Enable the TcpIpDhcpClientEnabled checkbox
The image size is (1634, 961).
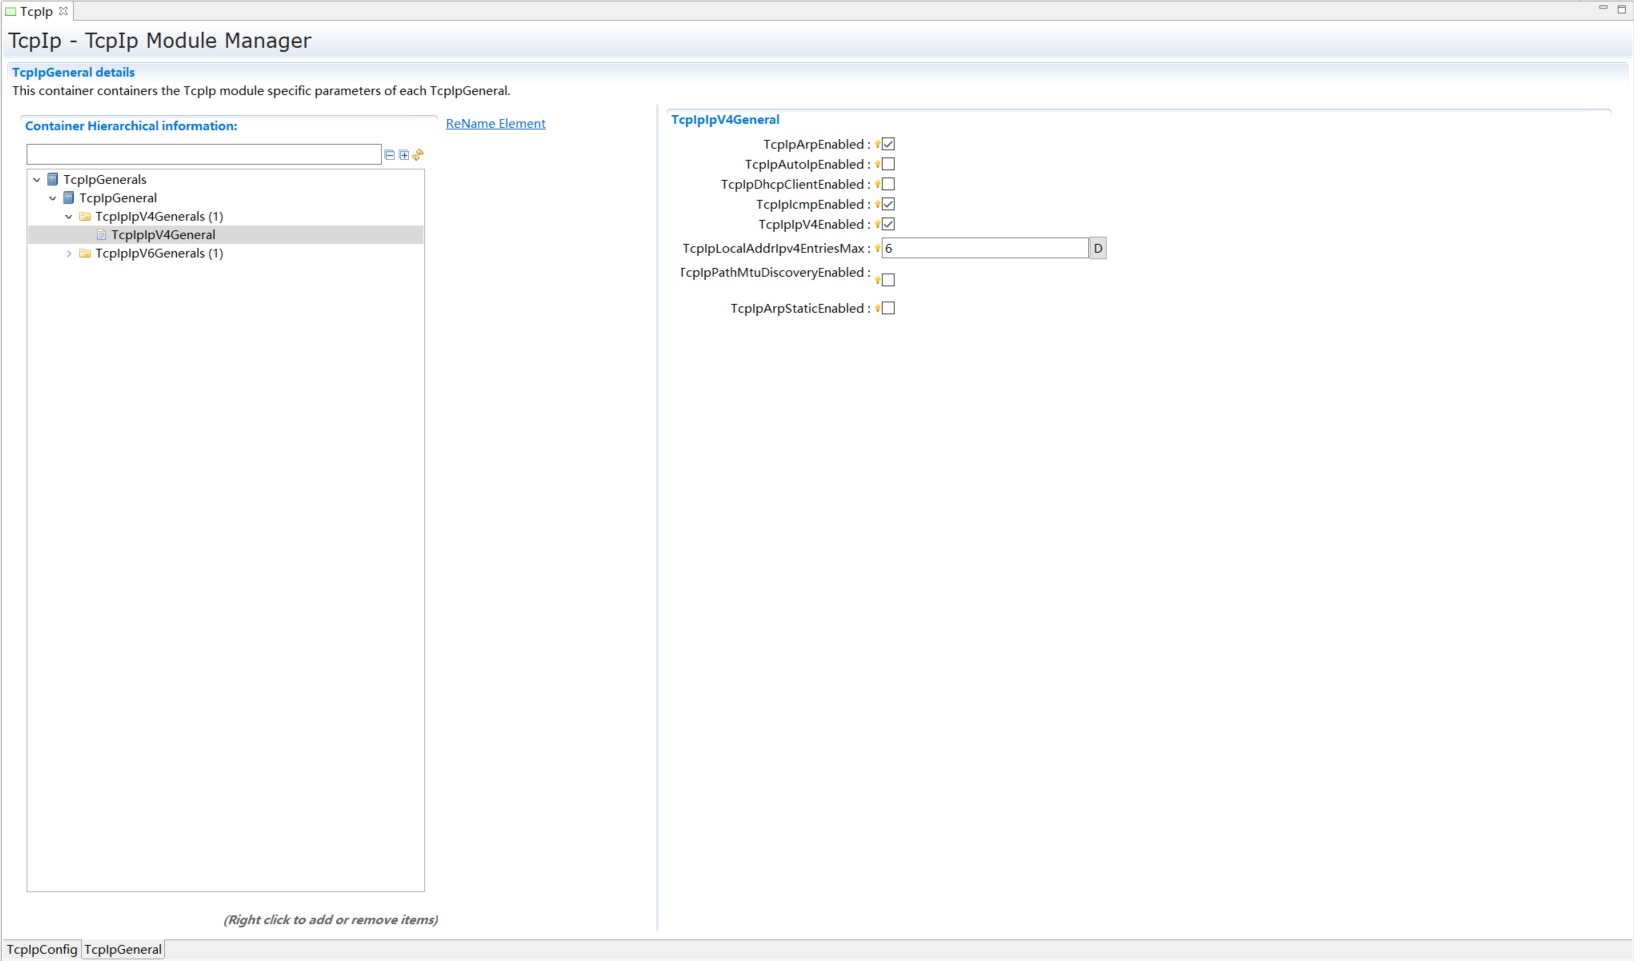click(888, 184)
